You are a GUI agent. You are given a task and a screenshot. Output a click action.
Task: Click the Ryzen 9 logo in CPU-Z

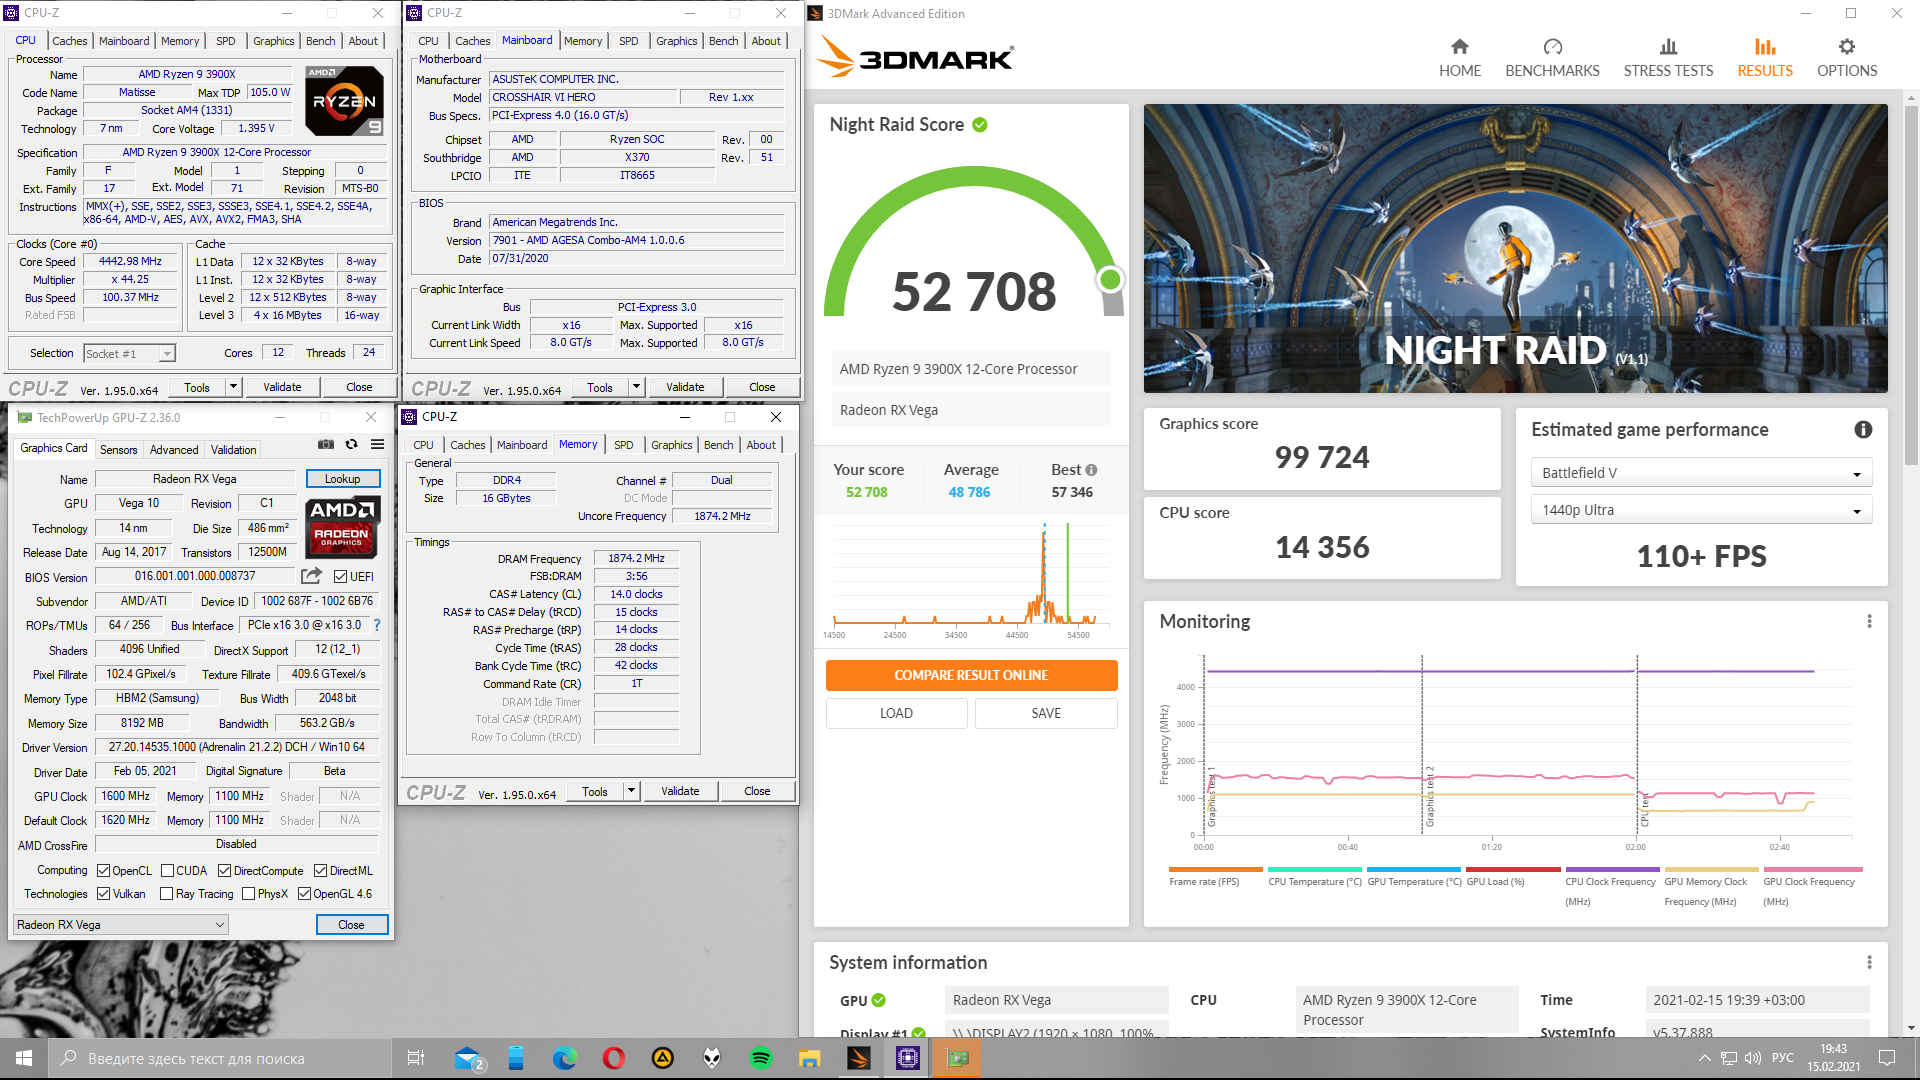pyautogui.click(x=344, y=101)
